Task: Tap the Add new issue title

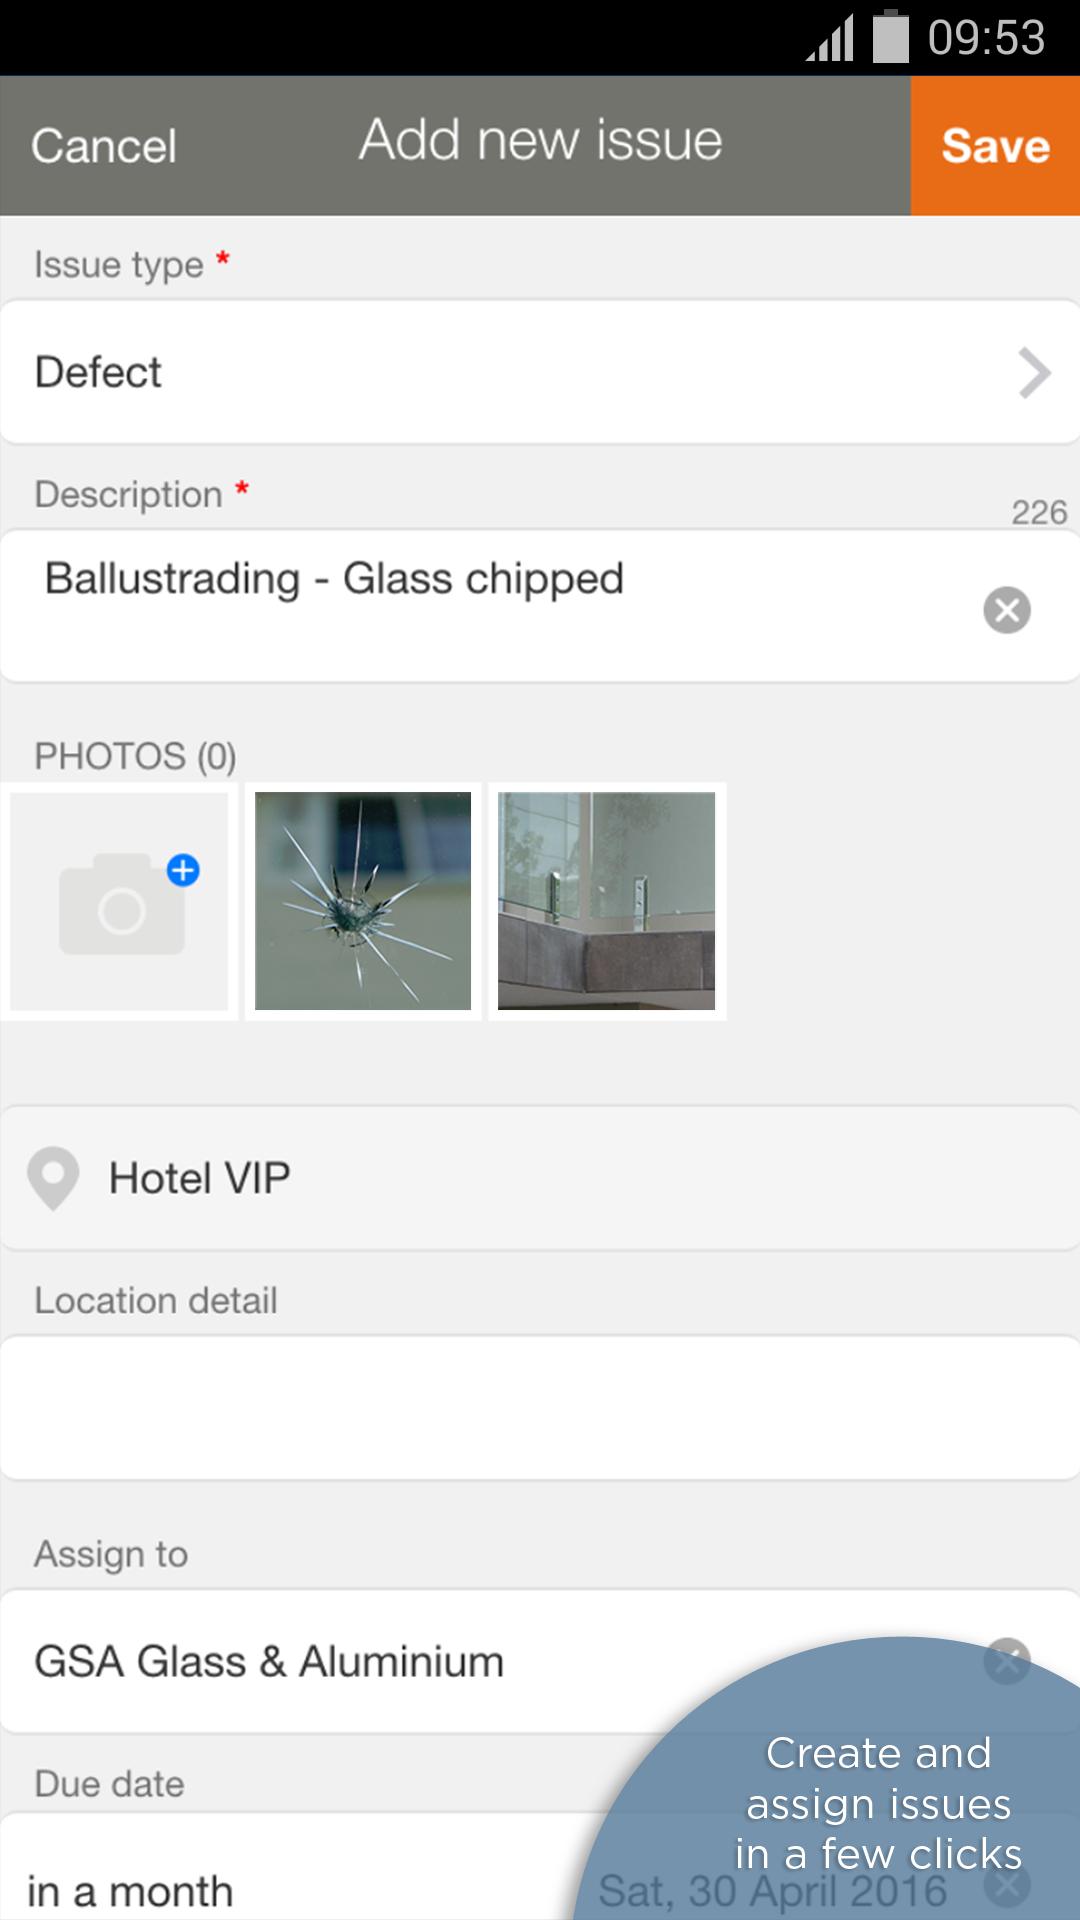Action: point(540,140)
